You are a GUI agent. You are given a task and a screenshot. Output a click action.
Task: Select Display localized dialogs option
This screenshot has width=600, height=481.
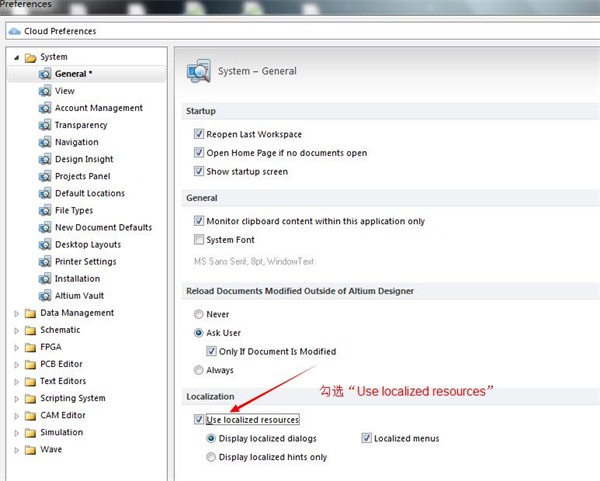(x=211, y=438)
